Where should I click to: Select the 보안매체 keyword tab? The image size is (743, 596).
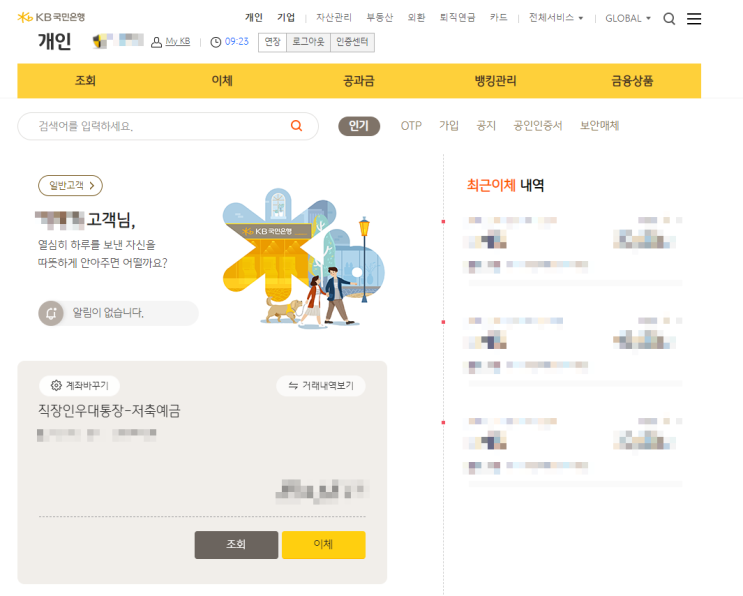click(599, 126)
